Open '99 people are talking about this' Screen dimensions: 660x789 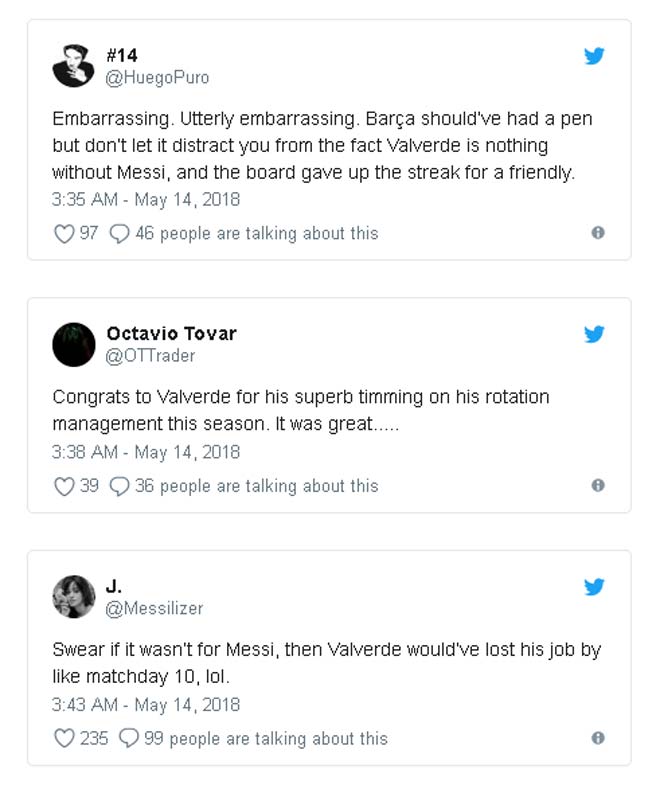[265, 739]
